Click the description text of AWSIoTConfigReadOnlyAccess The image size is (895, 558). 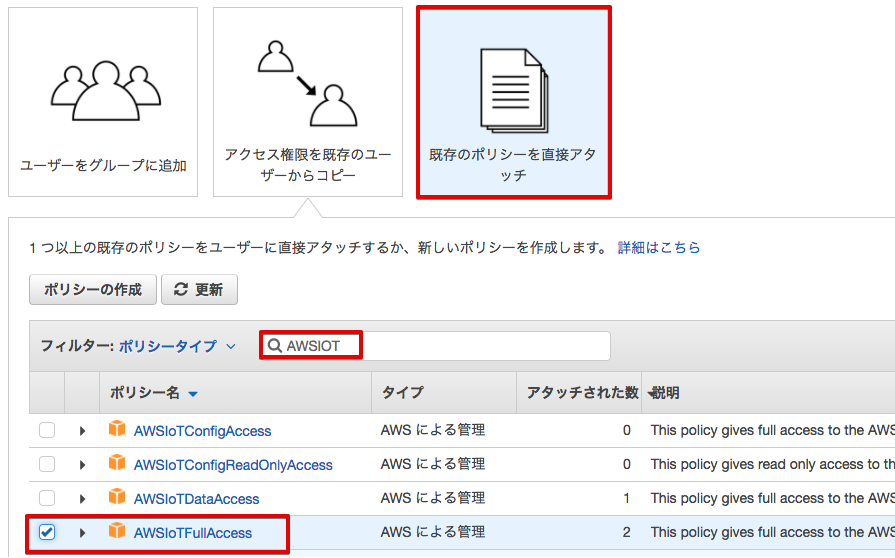[773, 464]
